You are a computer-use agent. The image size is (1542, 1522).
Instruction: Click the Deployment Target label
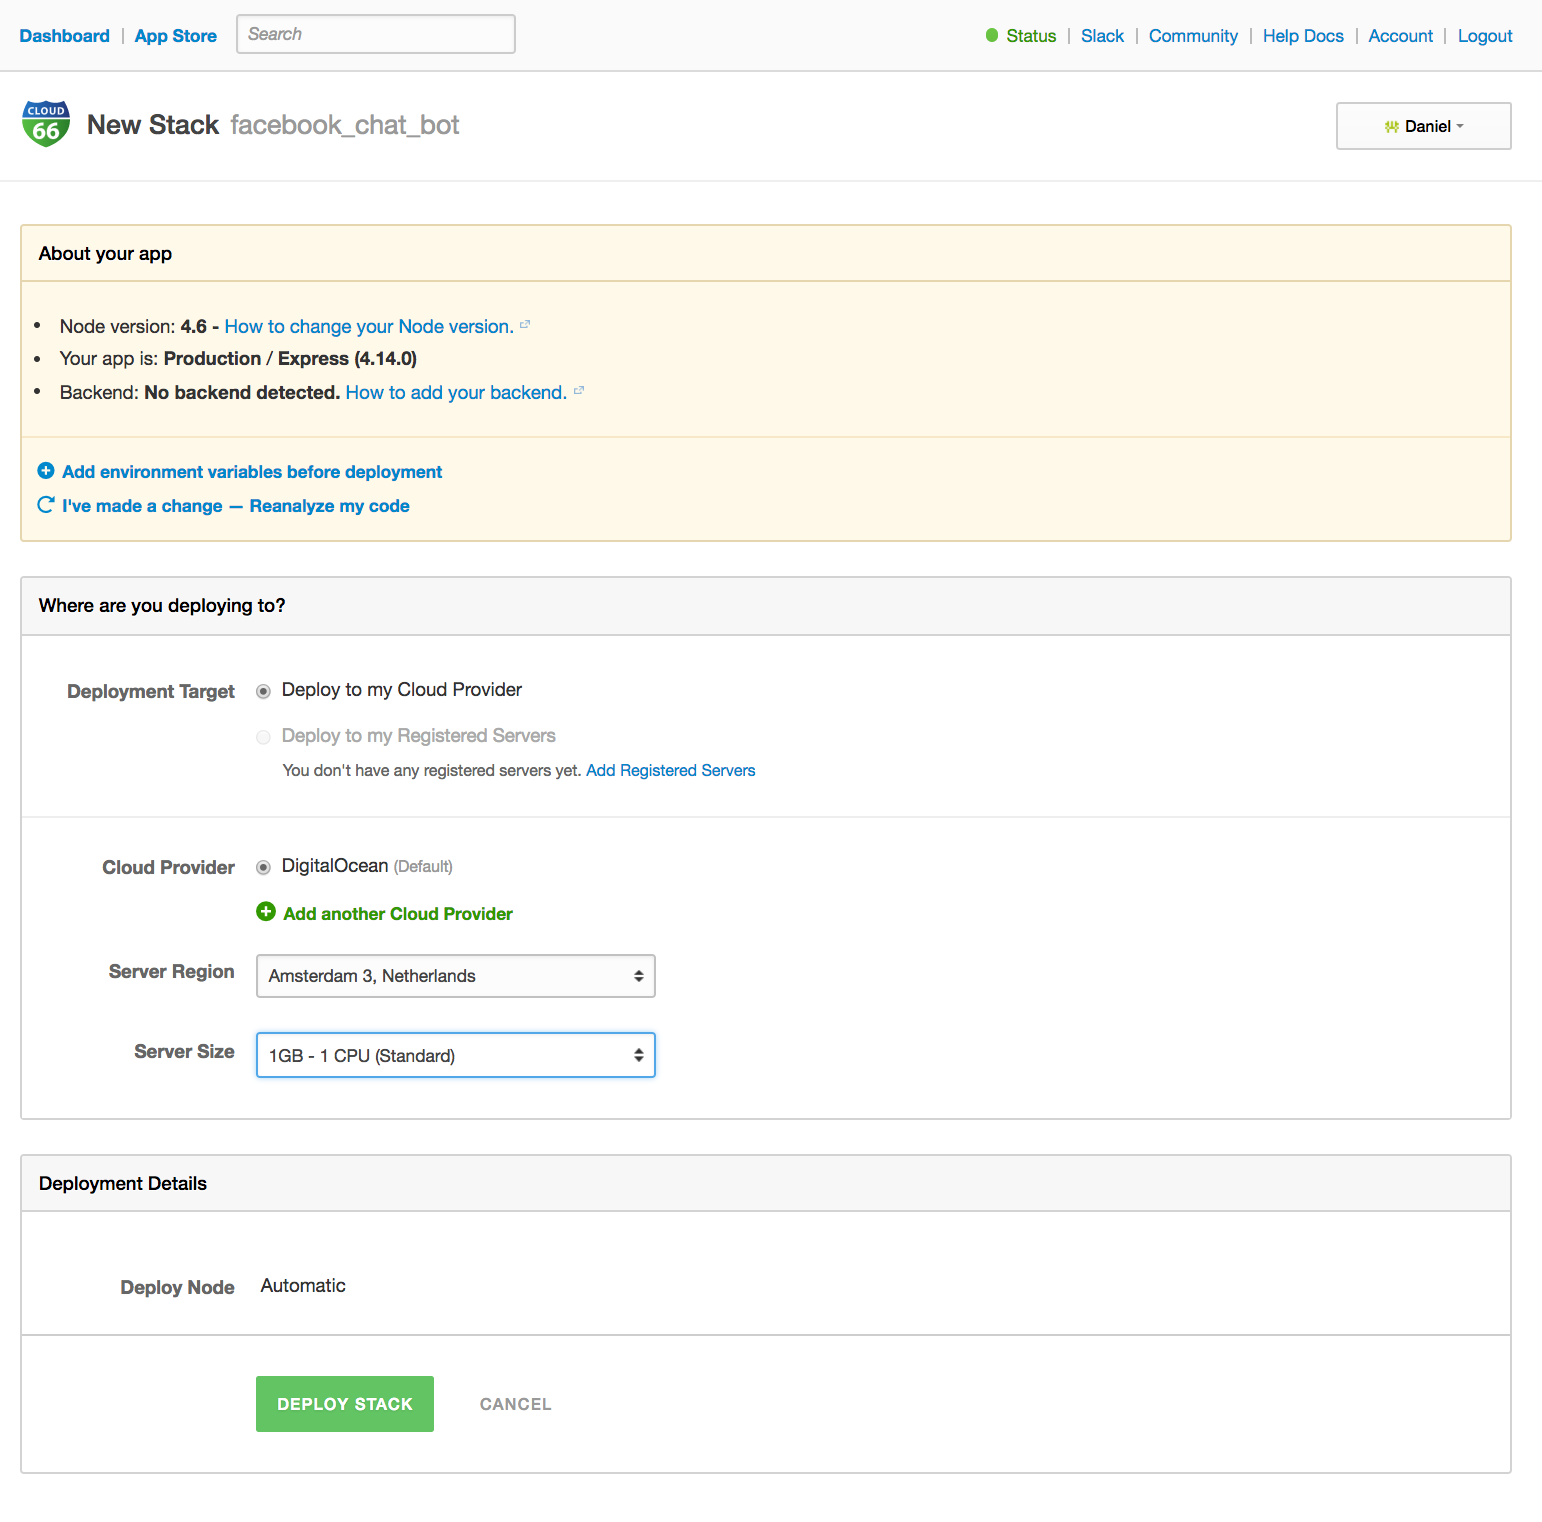[x=151, y=692]
